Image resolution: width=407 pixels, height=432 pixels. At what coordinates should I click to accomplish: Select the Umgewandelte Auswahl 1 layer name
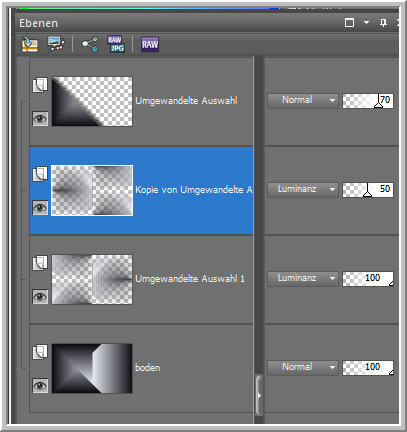click(x=190, y=279)
